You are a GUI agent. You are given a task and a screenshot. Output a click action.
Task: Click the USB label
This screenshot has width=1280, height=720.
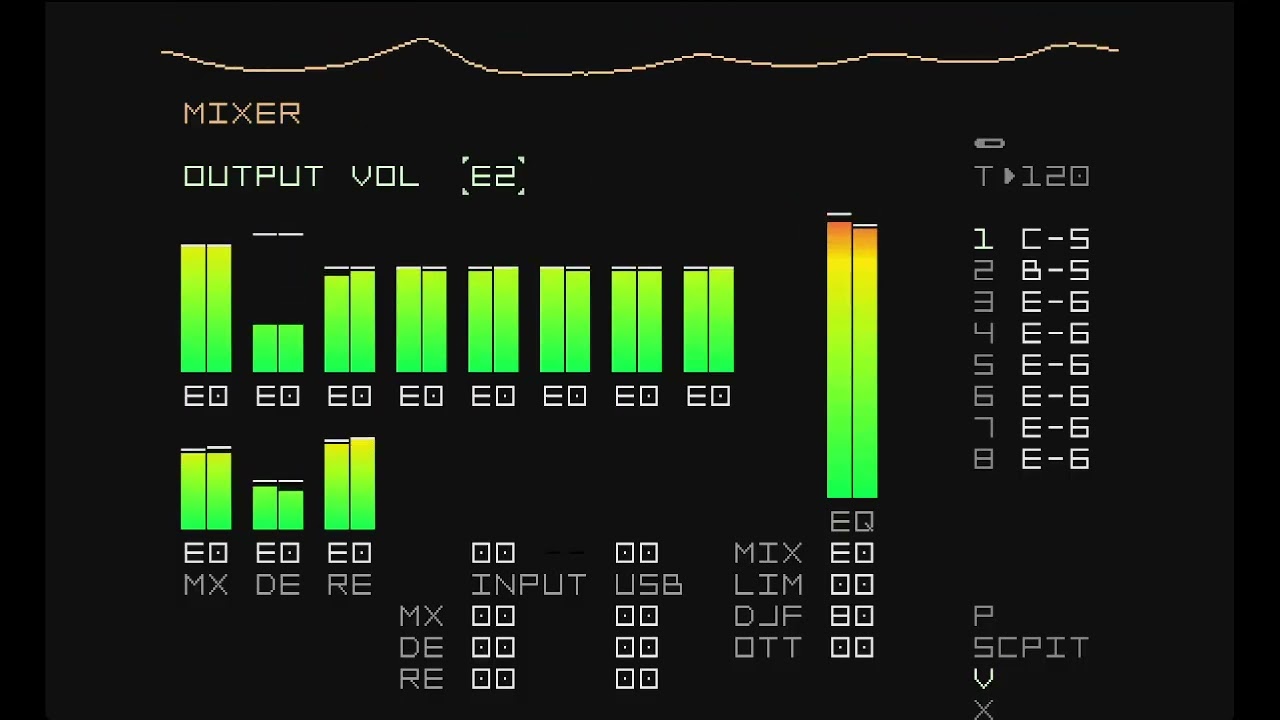pyautogui.click(x=649, y=584)
